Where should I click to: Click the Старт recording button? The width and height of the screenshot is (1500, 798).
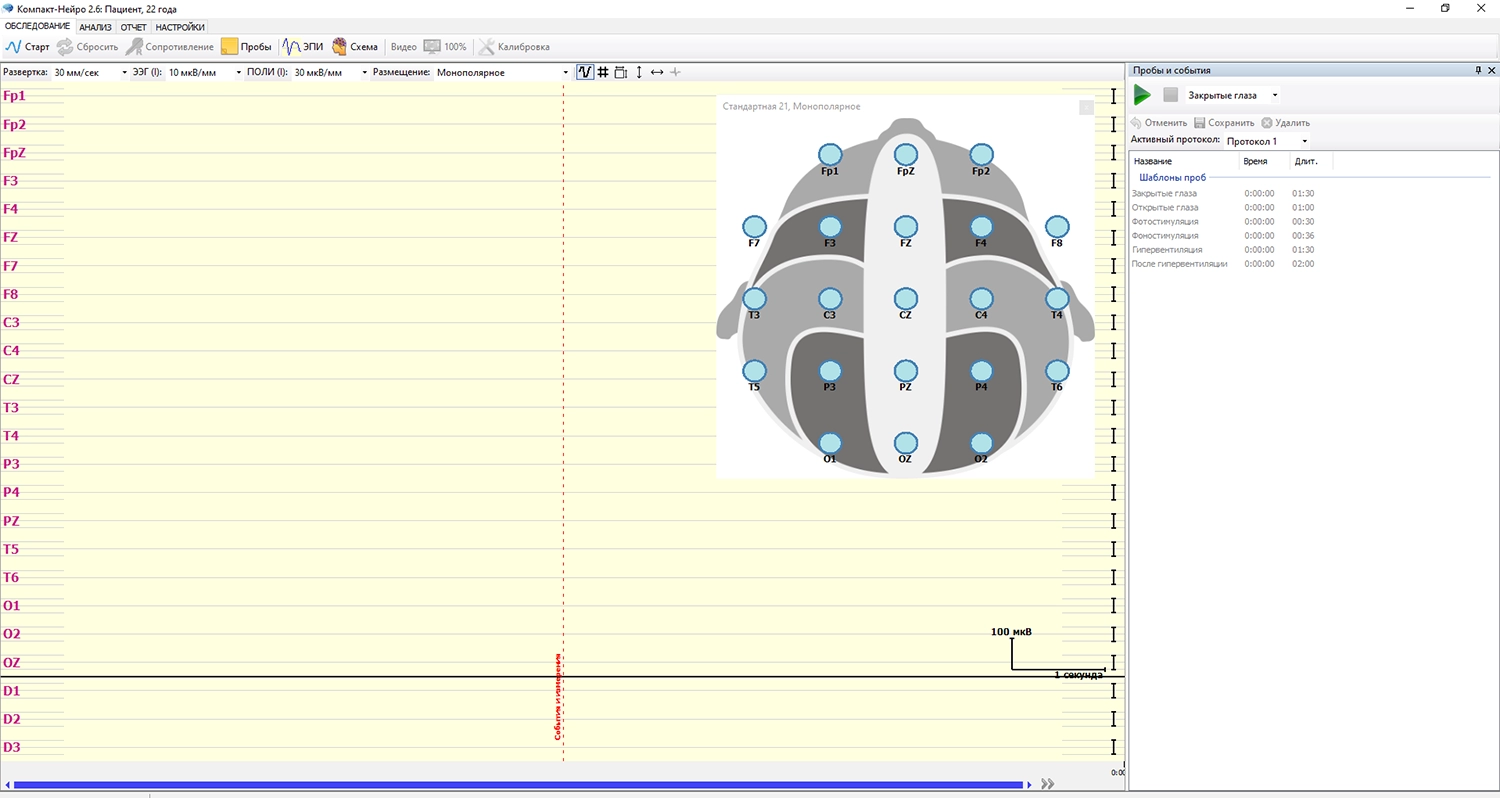coord(27,47)
